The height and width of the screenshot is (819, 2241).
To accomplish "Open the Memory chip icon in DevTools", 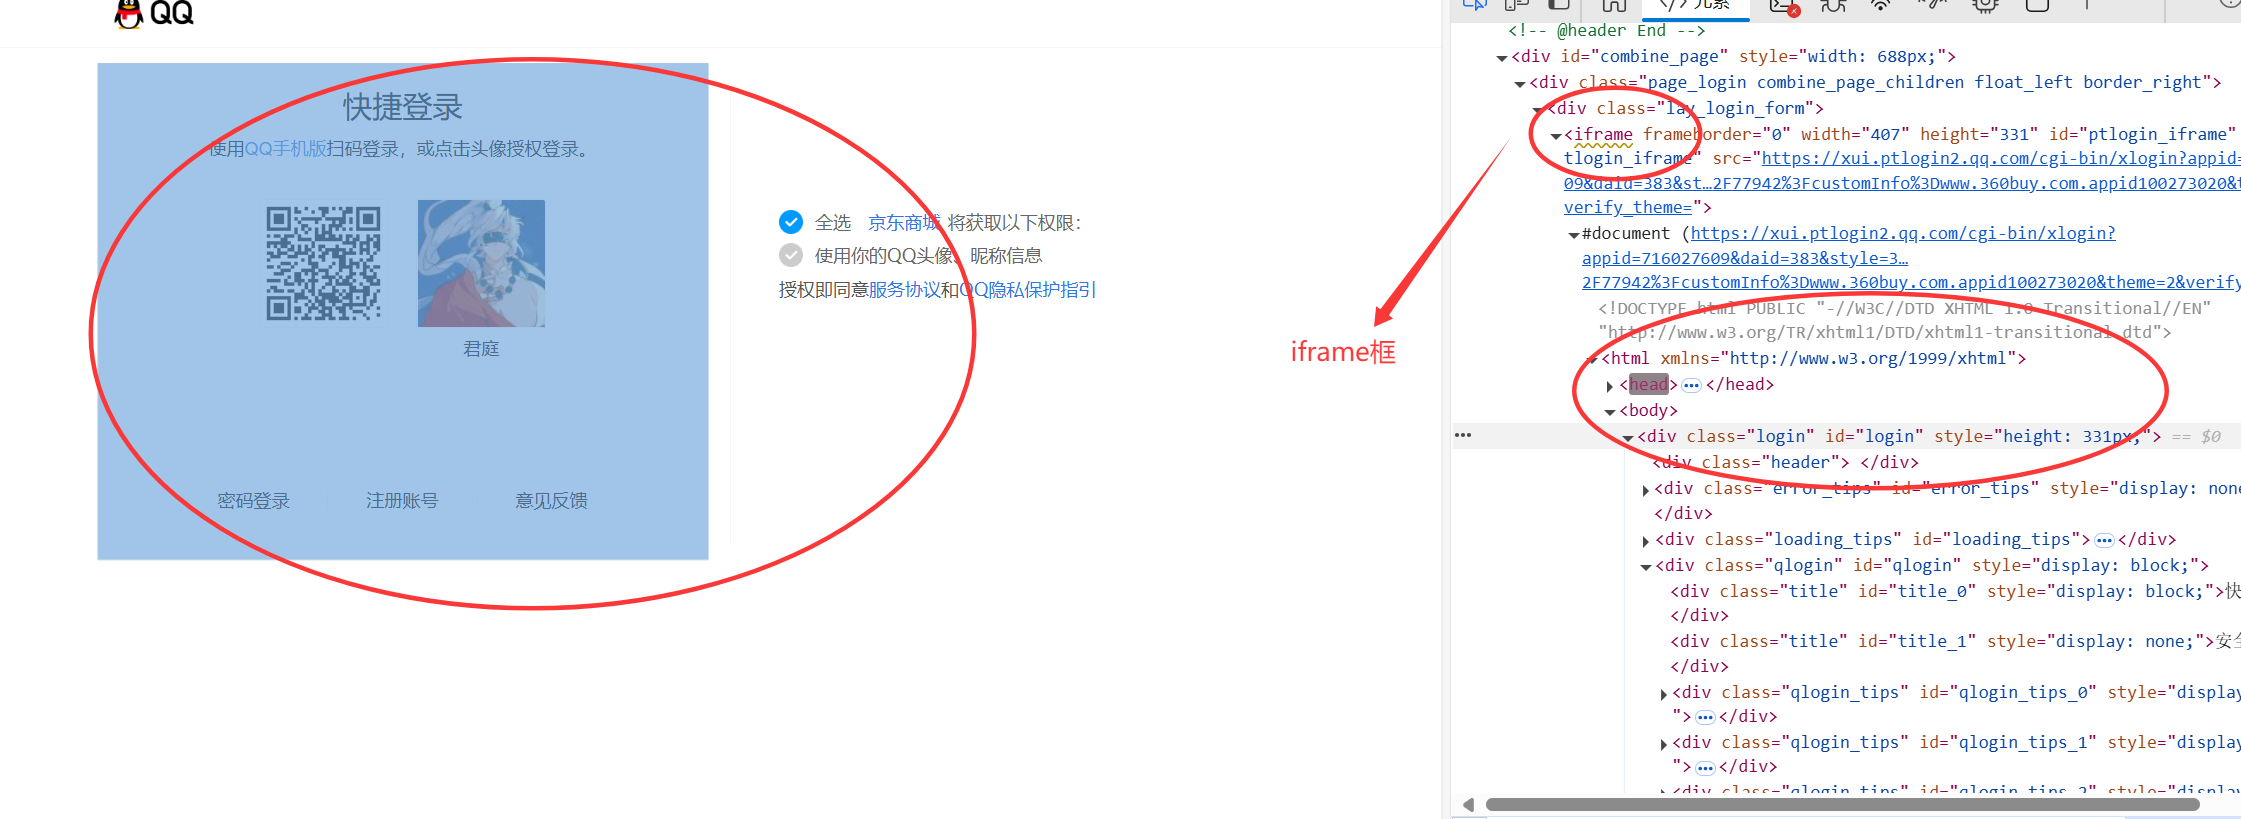I will (1985, 6).
